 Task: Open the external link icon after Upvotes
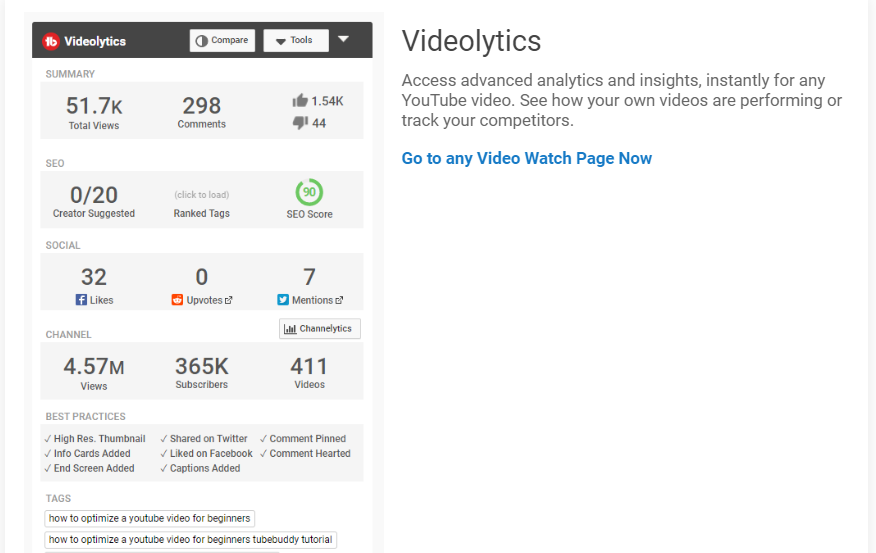tap(228, 301)
